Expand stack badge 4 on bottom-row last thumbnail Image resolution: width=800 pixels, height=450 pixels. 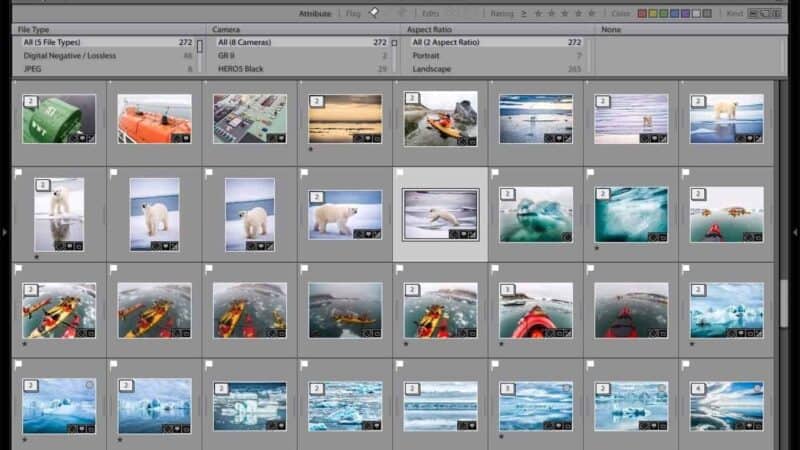[698, 389]
